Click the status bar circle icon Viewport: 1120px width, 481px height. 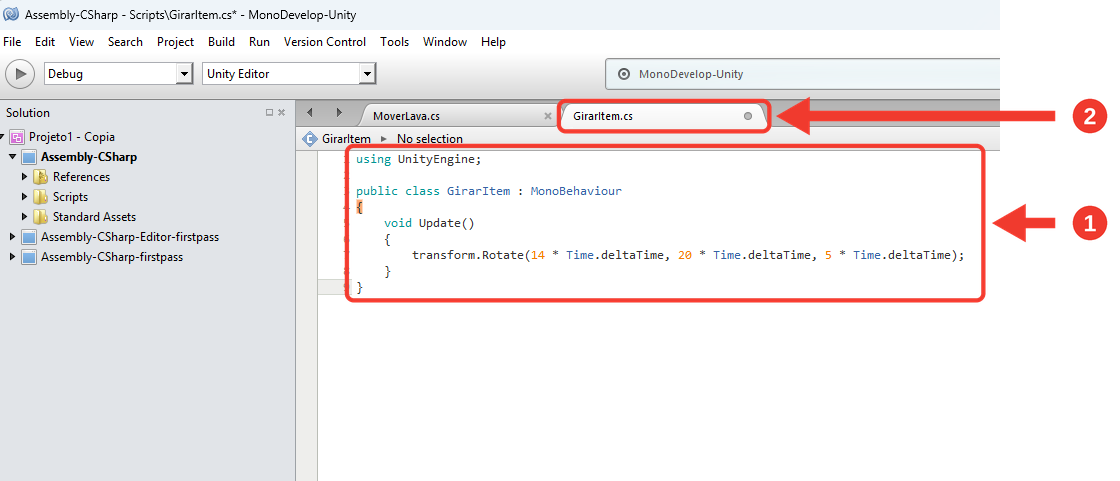click(x=624, y=74)
